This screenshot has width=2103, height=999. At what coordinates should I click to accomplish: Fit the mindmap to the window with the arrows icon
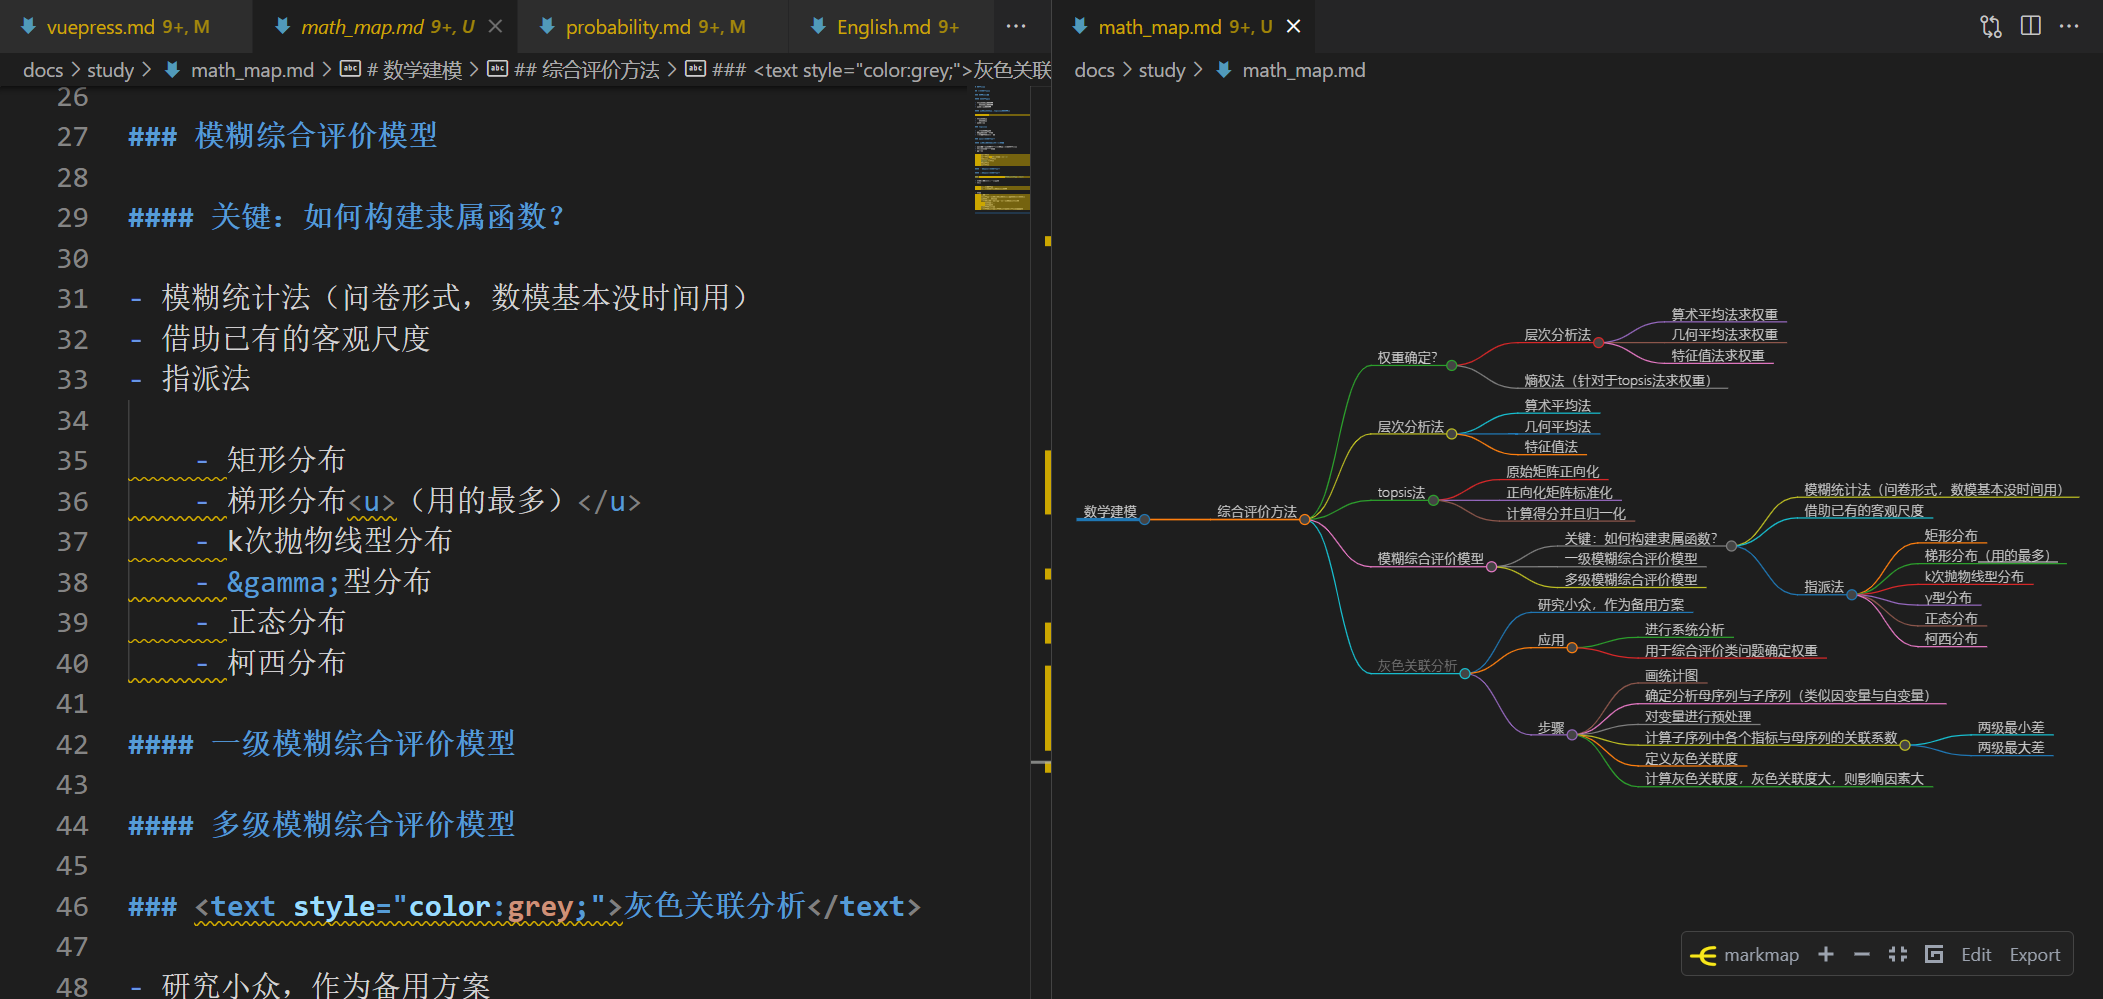[1898, 954]
